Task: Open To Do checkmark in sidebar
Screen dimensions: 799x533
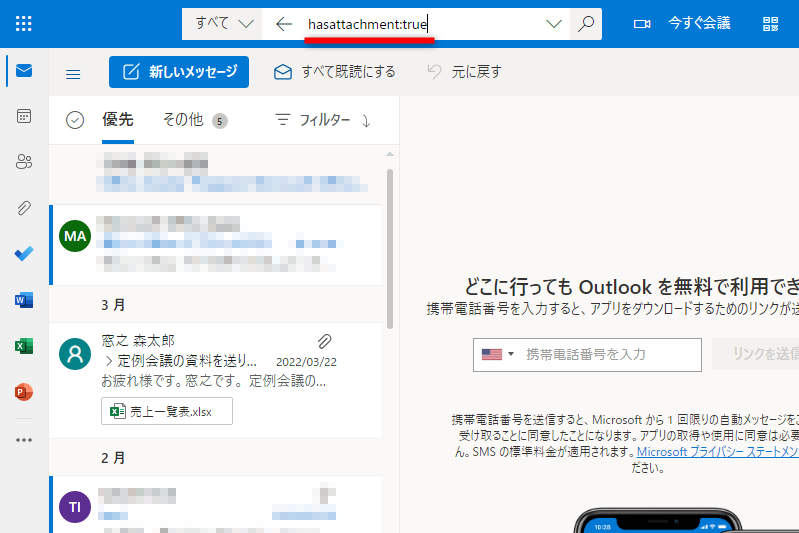Action: tap(24, 253)
